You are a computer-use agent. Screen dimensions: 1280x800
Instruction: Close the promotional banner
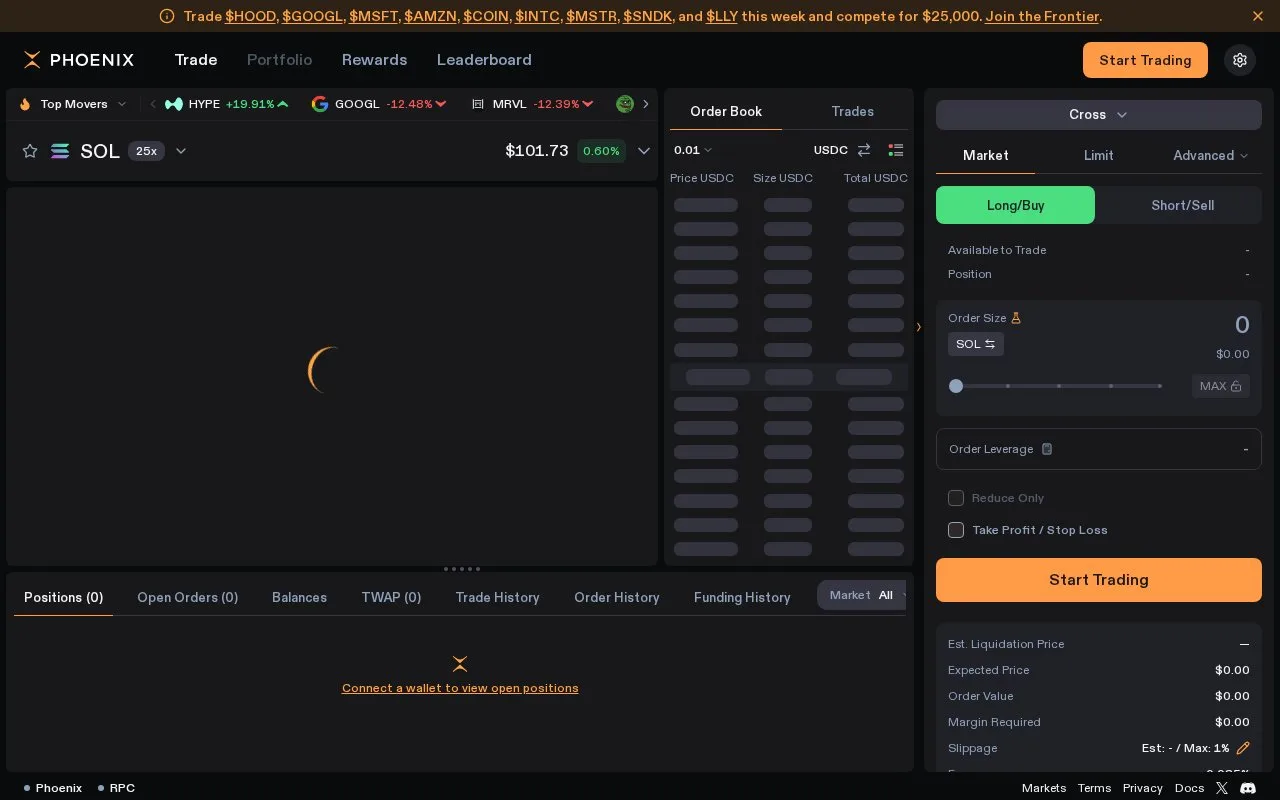1258,16
